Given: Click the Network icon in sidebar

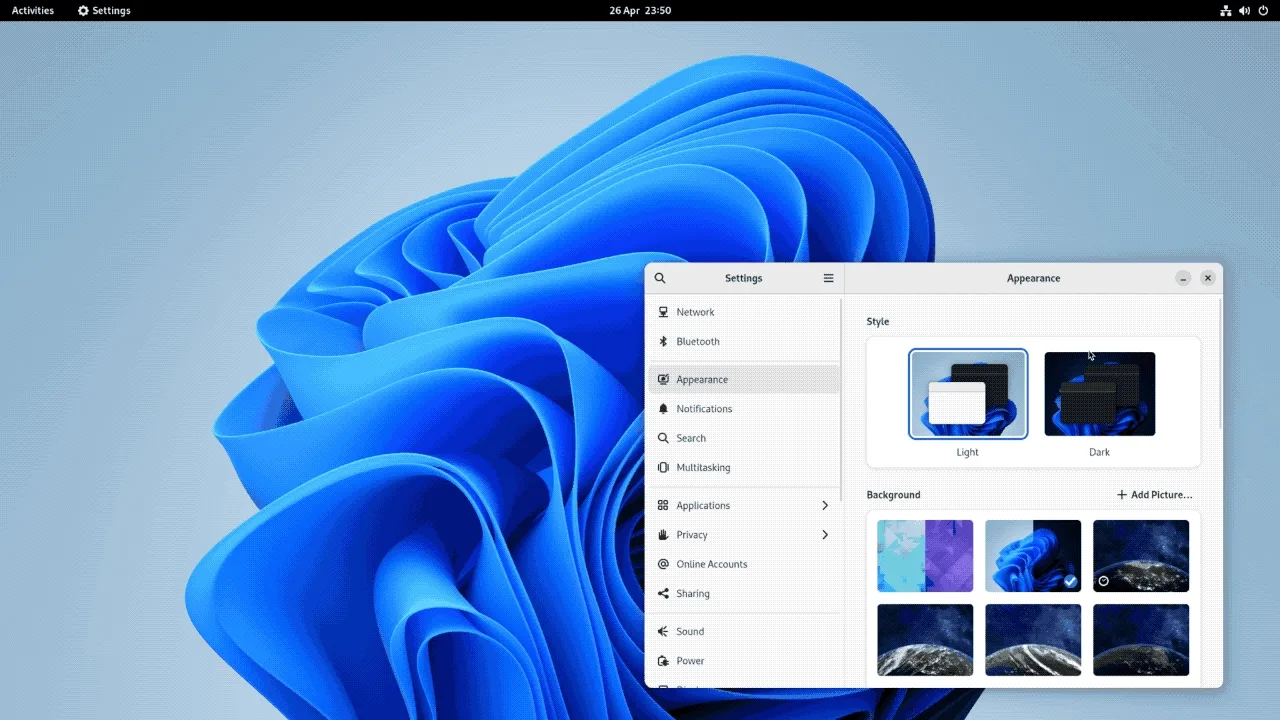Looking at the screenshot, I should (663, 312).
